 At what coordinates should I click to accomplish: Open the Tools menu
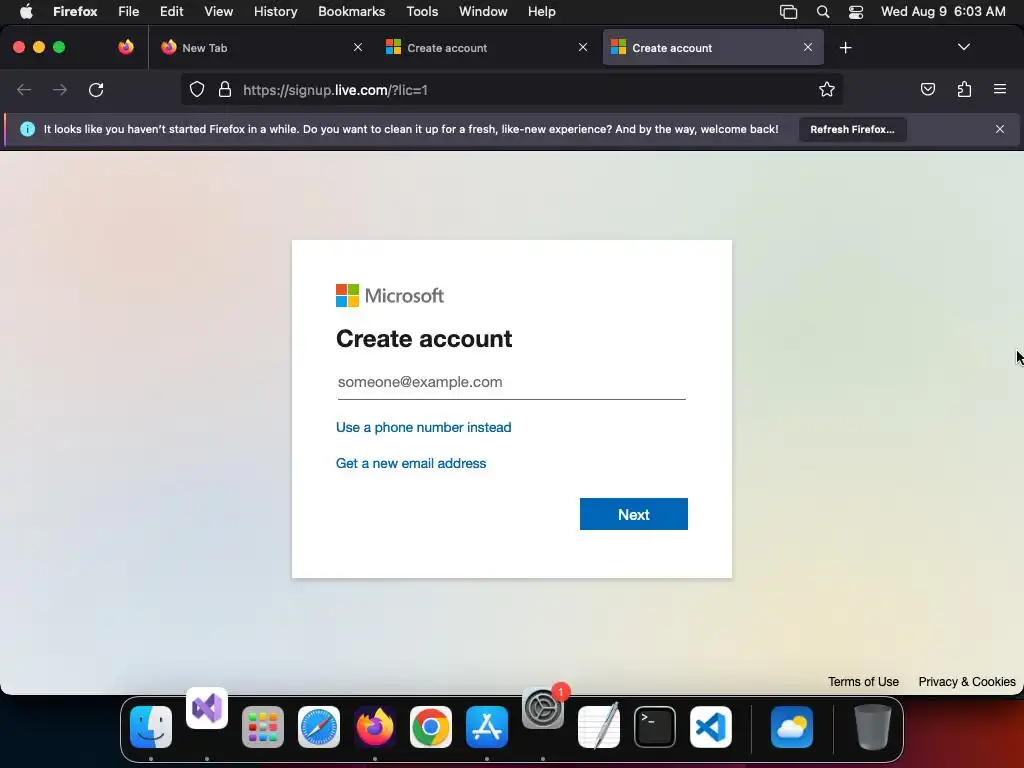click(x=422, y=11)
